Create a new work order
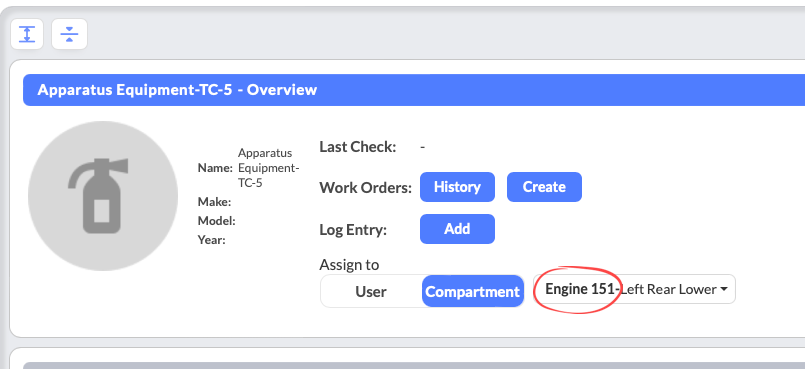 (x=544, y=187)
